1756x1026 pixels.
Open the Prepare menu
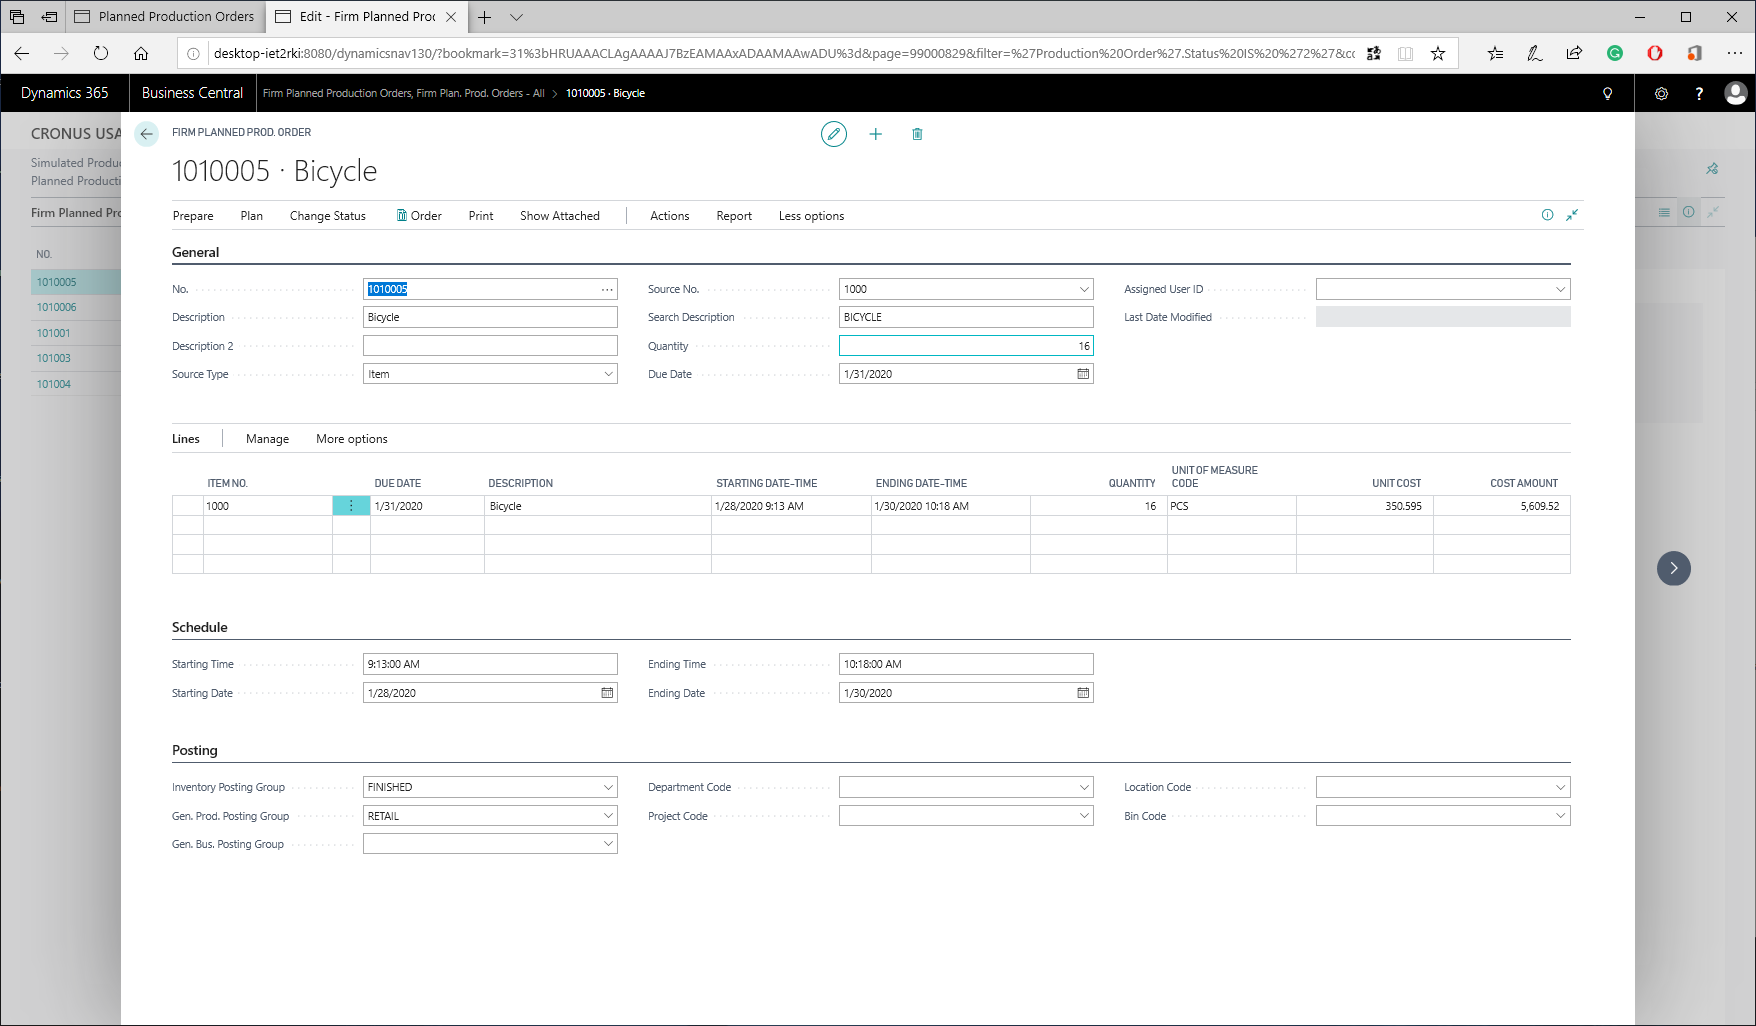pyautogui.click(x=193, y=216)
